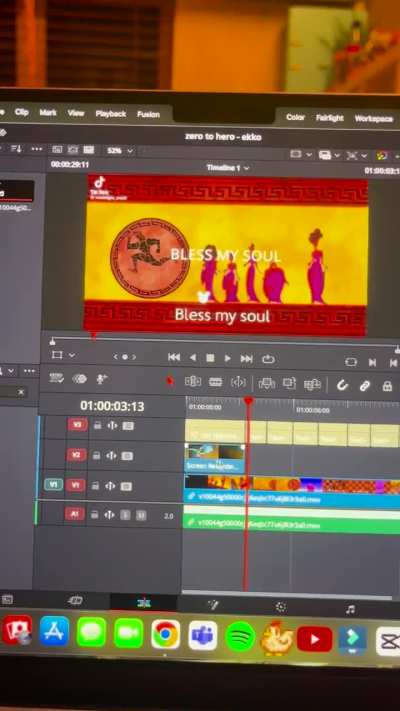The height and width of the screenshot is (711, 400).
Task: Select the A1 audio track button
Action: 75,514
